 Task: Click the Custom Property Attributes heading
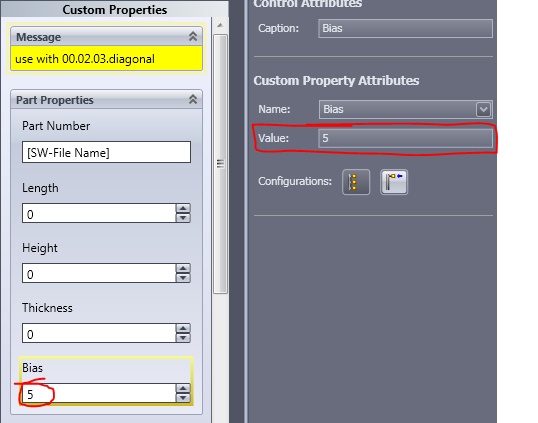336,81
